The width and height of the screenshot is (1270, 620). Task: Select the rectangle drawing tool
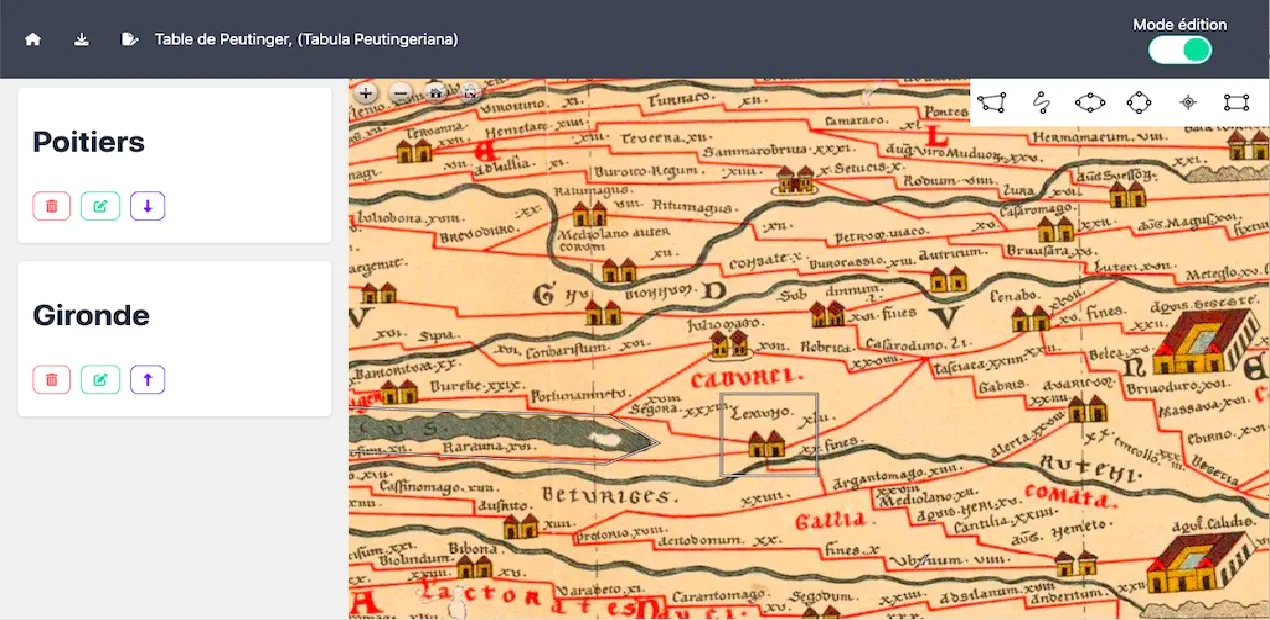click(1237, 102)
